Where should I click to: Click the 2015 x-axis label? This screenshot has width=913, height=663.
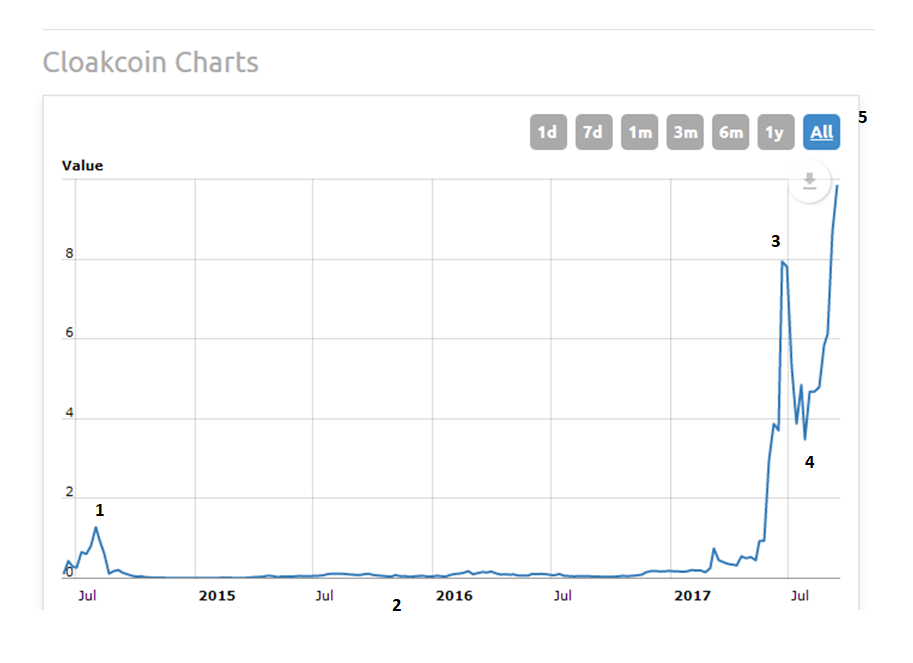click(x=217, y=596)
